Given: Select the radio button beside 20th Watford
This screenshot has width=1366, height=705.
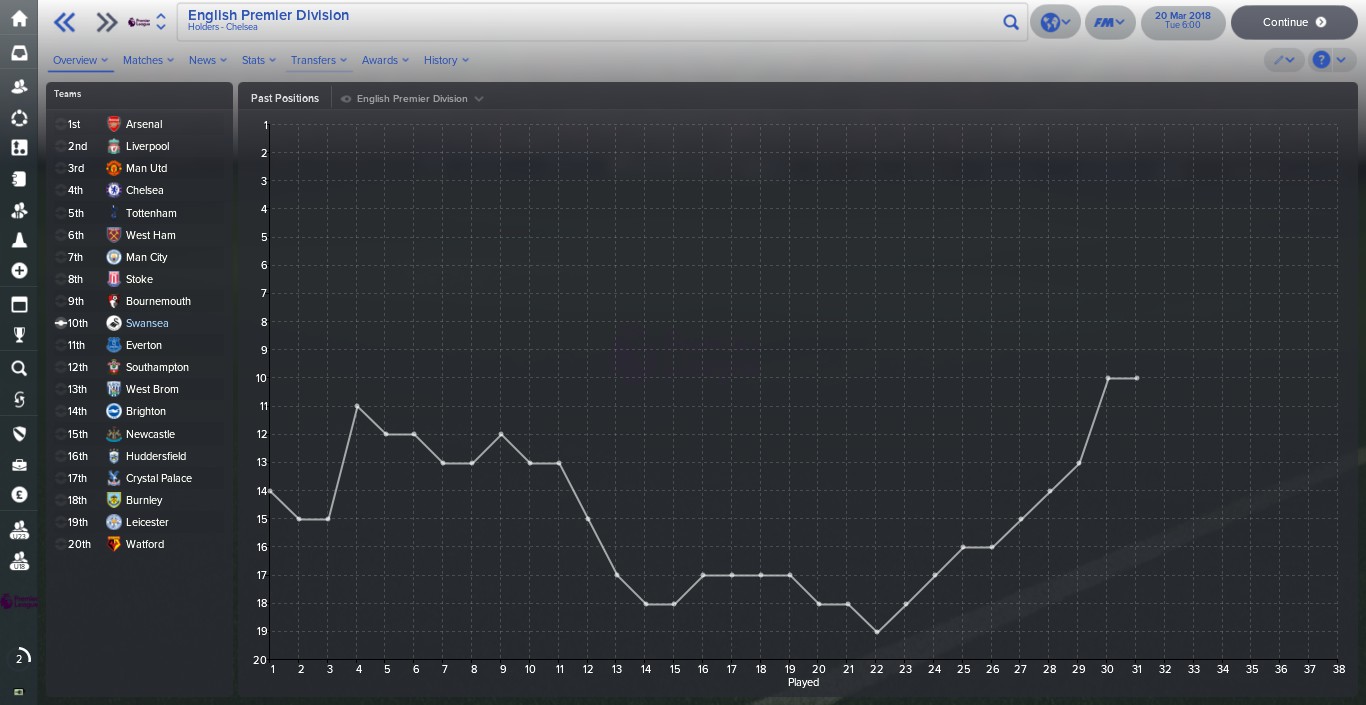Looking at the screenshot, I should click(x=61, y=544).
